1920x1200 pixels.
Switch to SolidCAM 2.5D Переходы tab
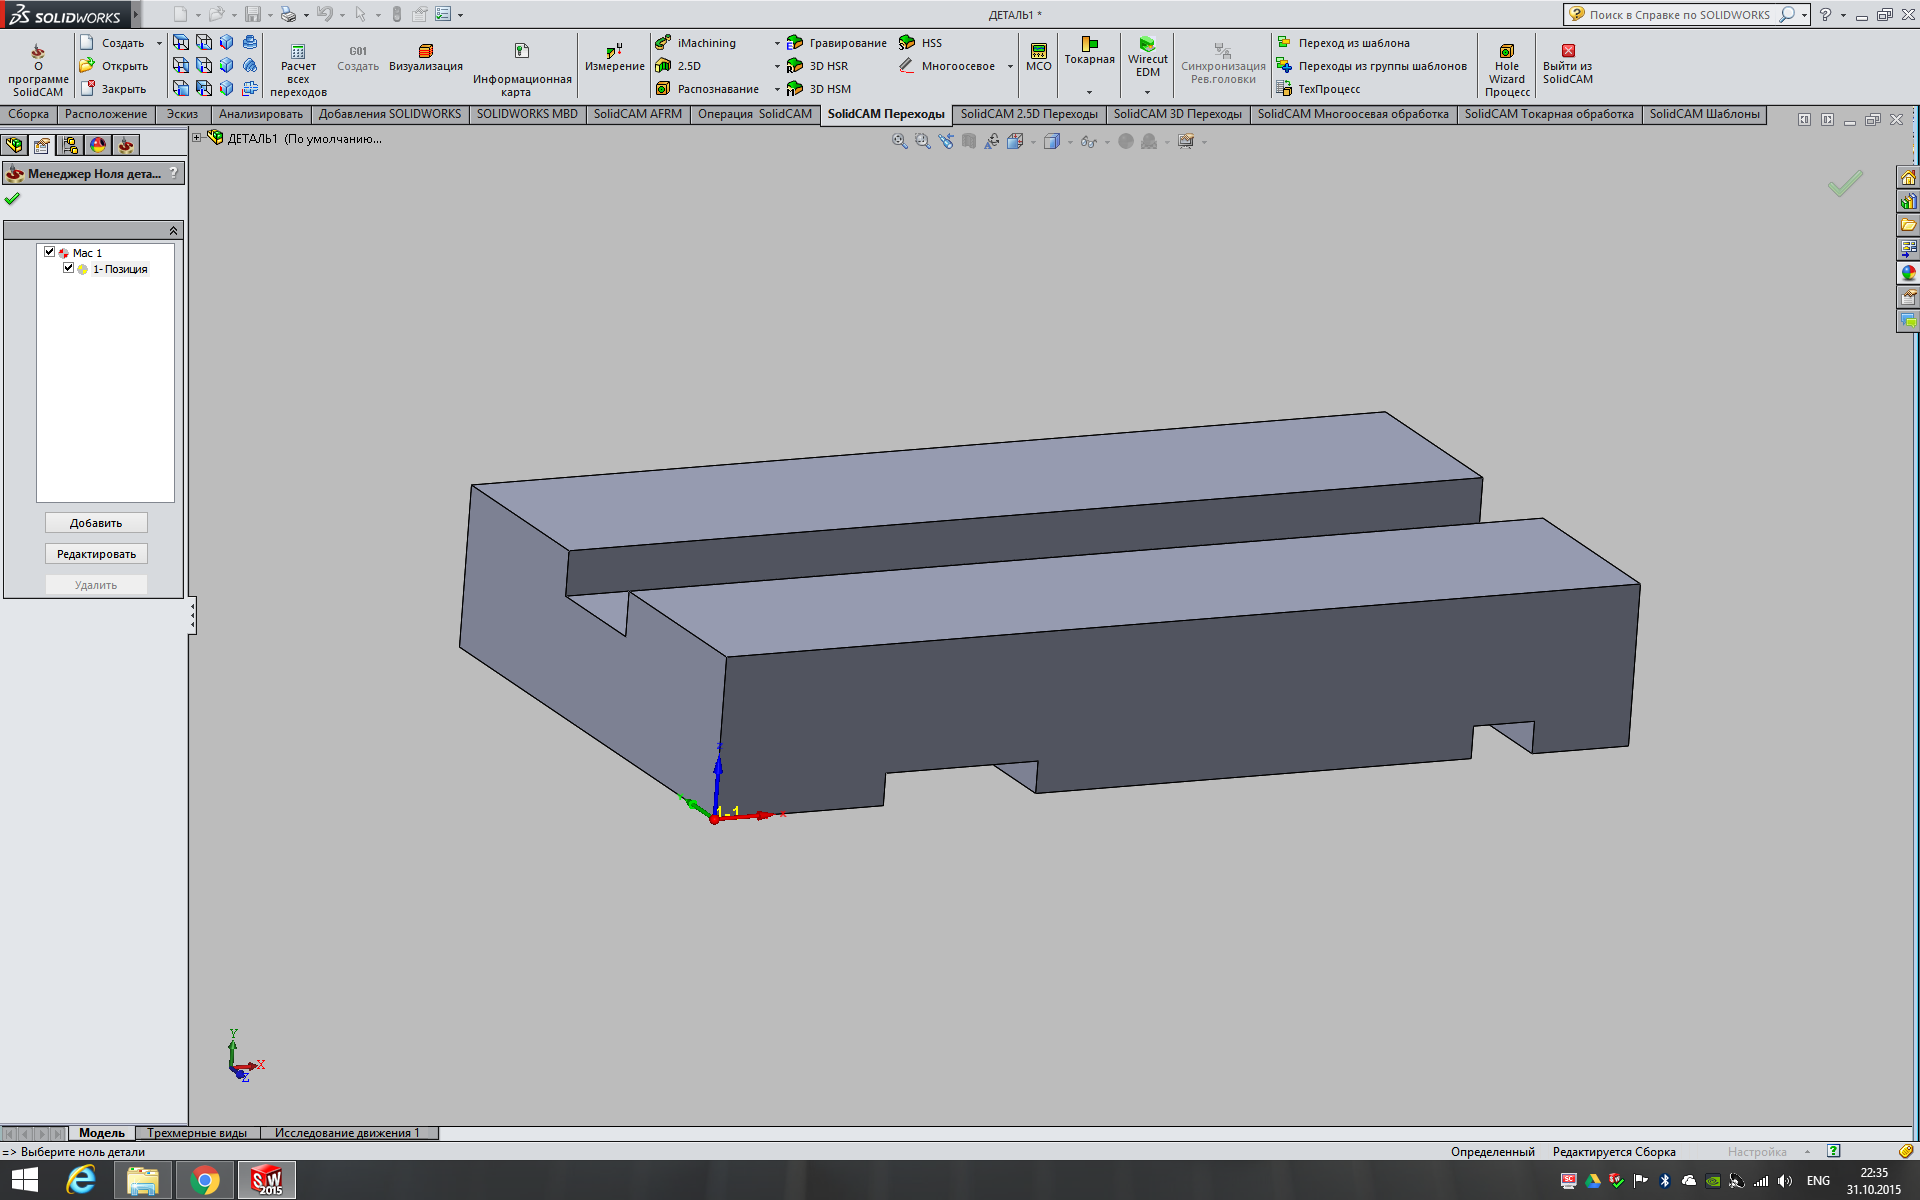point(1028,114)
